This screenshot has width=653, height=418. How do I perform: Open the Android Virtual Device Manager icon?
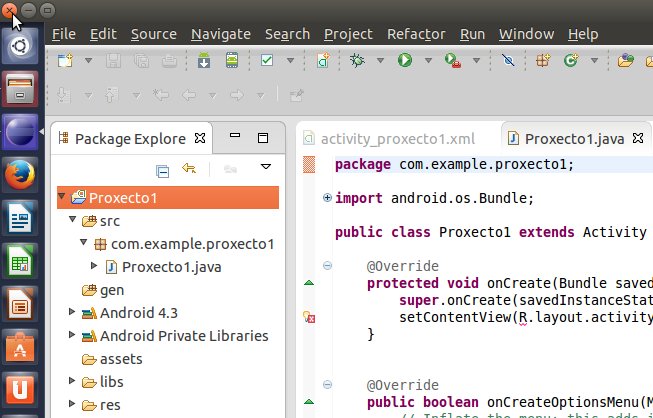(232, 61)
